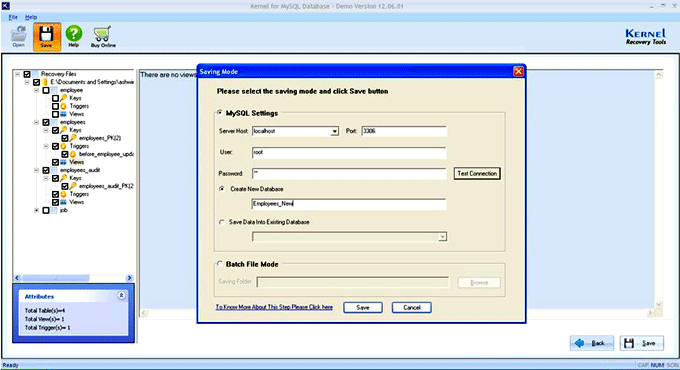680x370 pixels.
Task: Click Triggers icon under employee table
Action: point(64,106)
